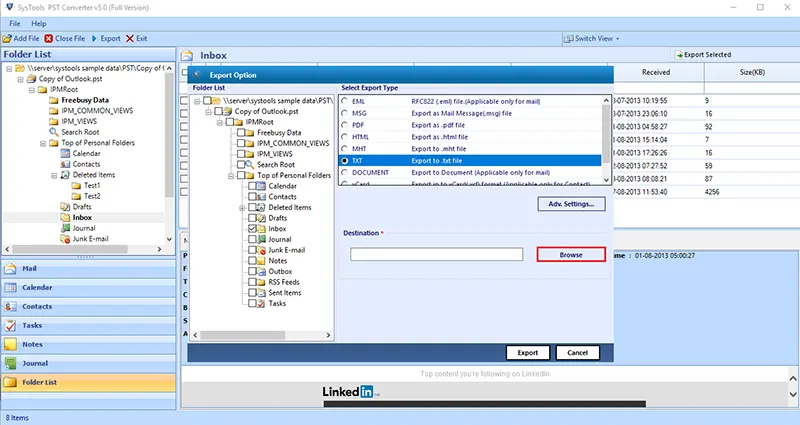
Task: Switch to the Calendar pane tab
Action: (89, 287)
